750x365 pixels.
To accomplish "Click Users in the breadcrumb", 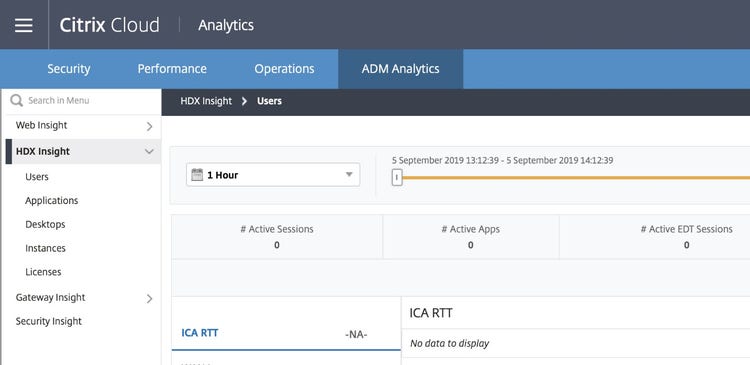I will point(269,101).
